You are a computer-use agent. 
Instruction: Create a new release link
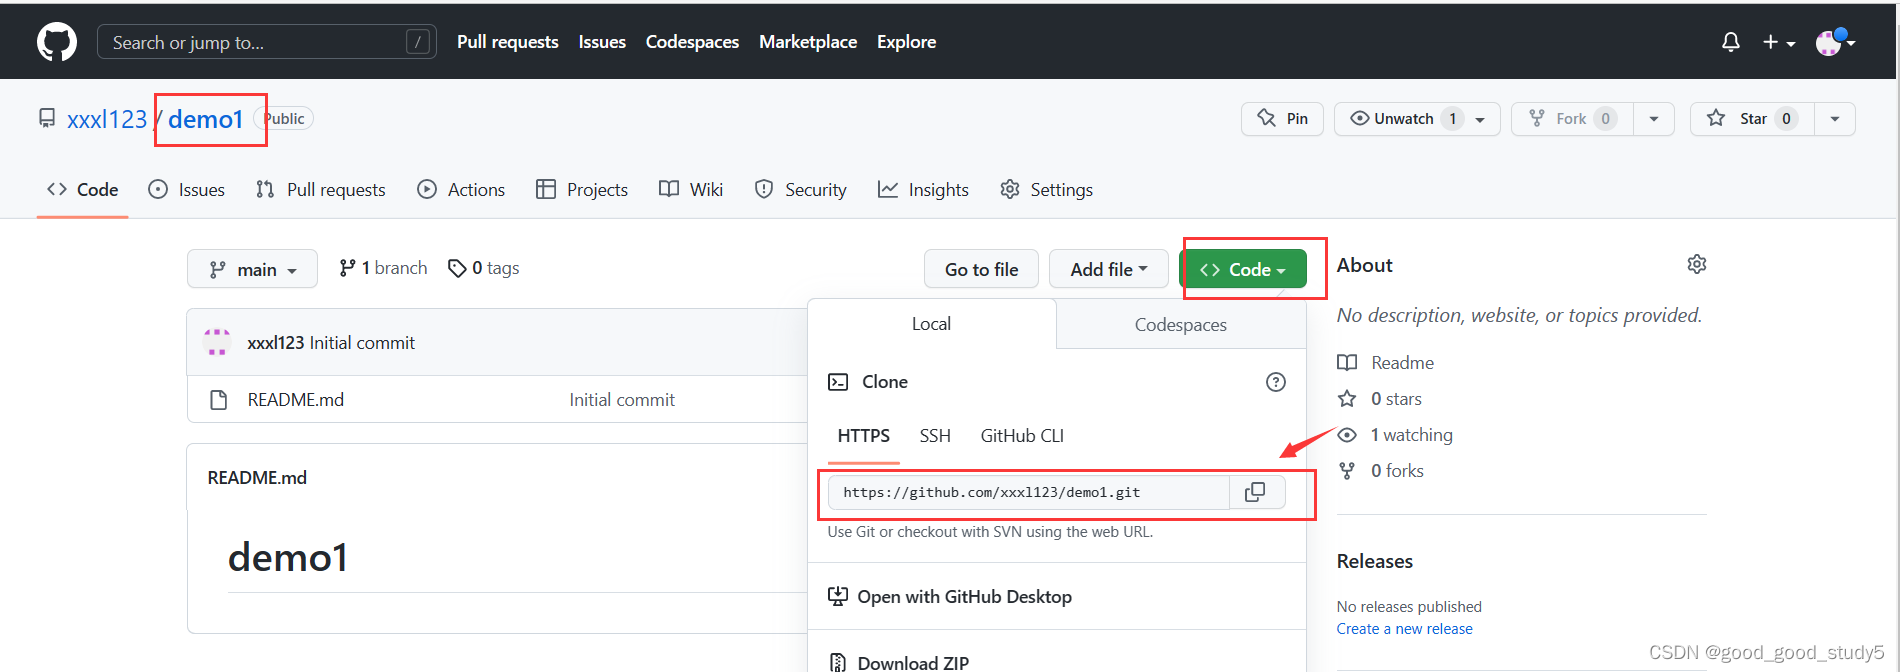click(x=1405, y=629)
